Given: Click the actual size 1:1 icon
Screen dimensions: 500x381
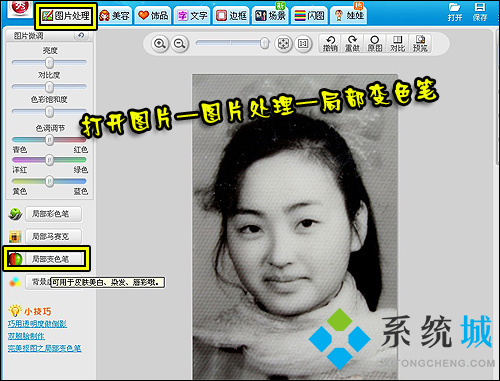Looking at the screenshot, I should 303,44.
